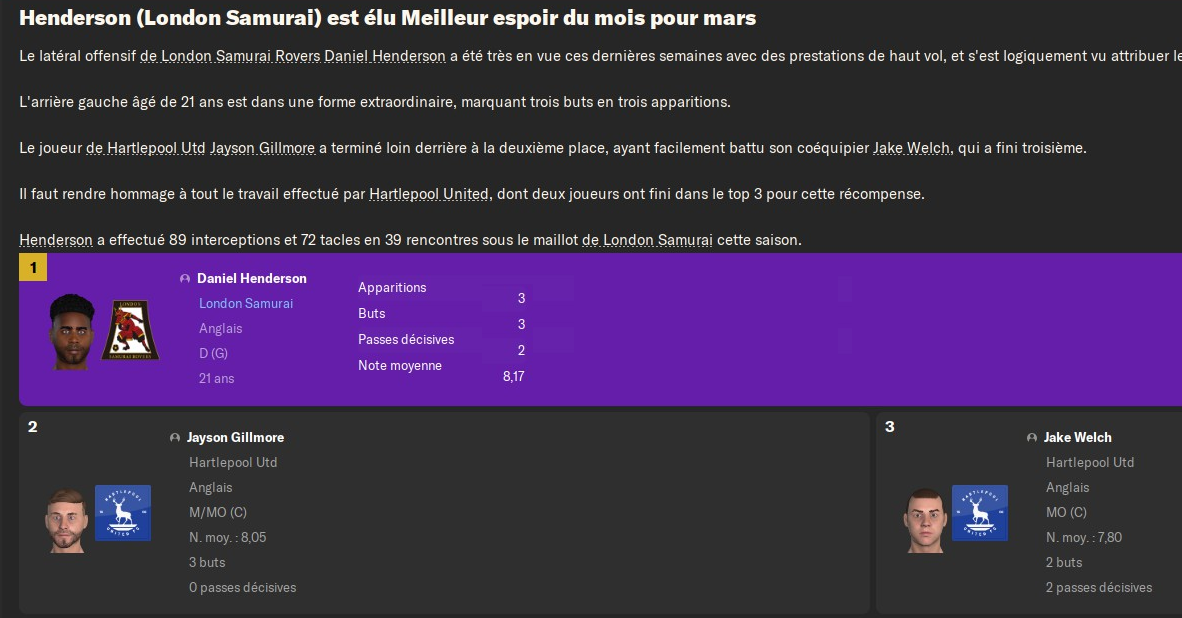Open Jake Welch's face portrait
1182x618 pixels.
922,519
